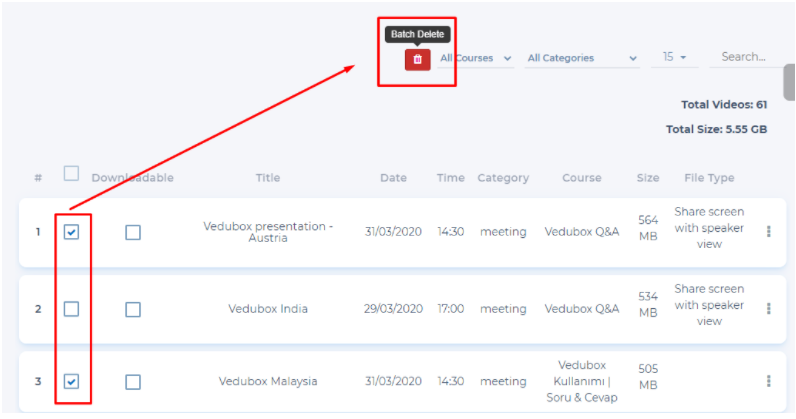Expand the All Categories dropdown

pyautogui.click(x=582, y=59)
